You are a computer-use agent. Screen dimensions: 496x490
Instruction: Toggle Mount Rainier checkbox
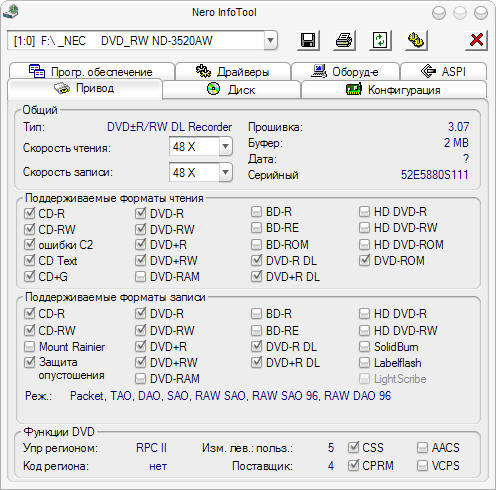click(30, 347)
